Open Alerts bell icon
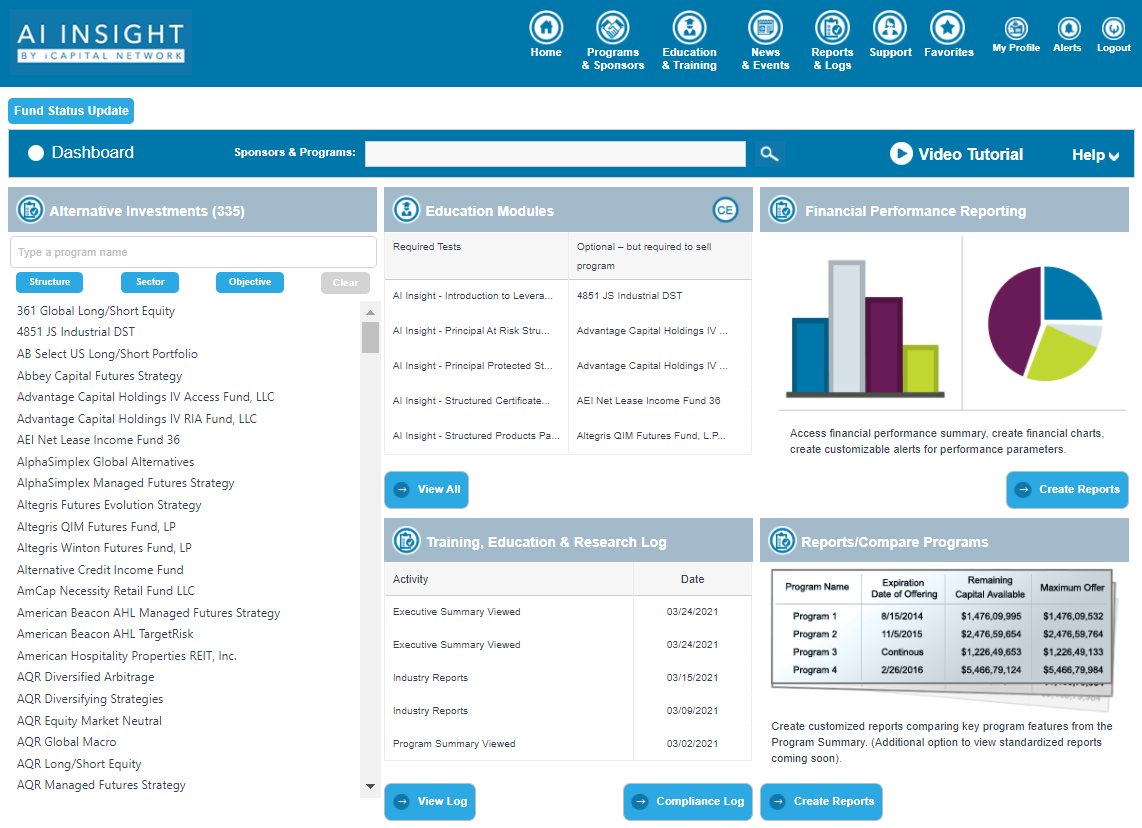This screenshot has width=1142, height=828. coord(1068,28)
